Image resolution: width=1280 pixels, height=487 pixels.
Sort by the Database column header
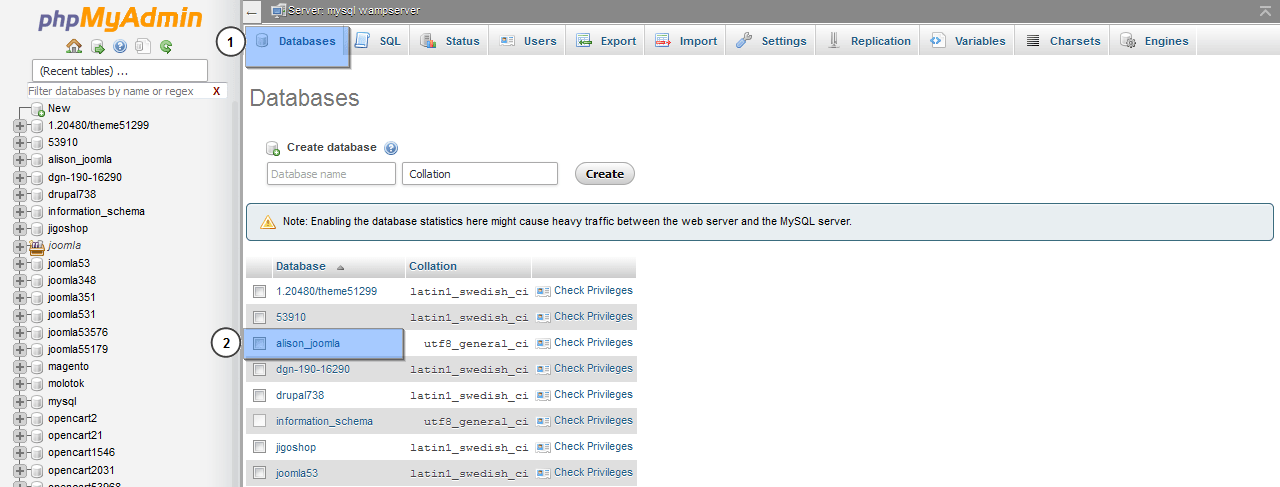(x=301, y=266)
